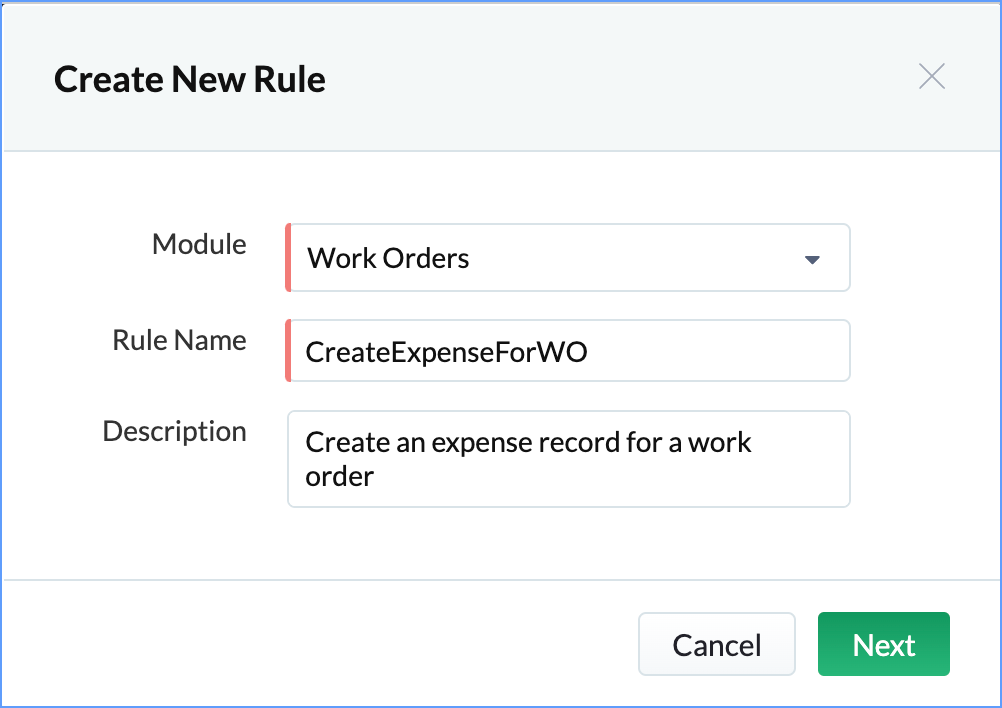Select the Work Orders text in Module

pyautogui.click(x=388, y=258)
